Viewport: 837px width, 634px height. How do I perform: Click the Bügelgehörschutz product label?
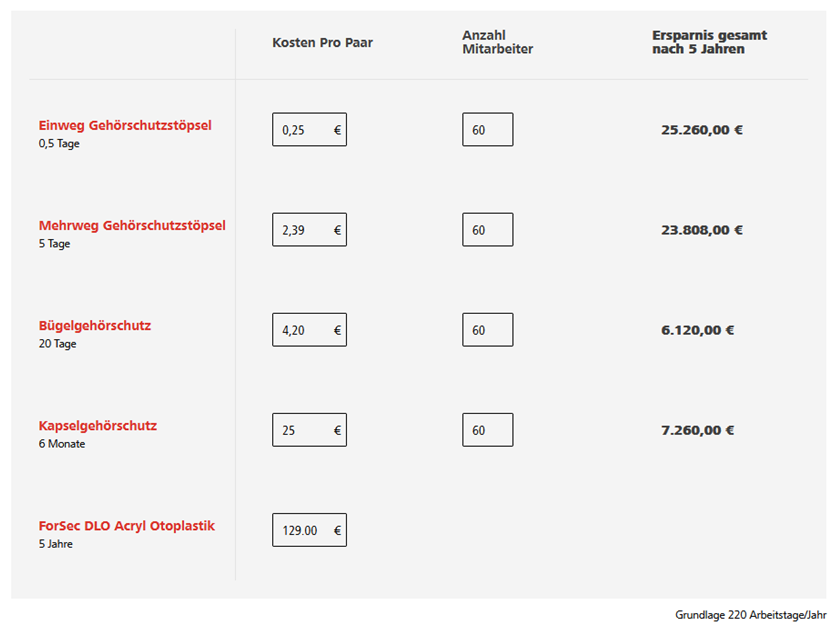tap(95, 325)
